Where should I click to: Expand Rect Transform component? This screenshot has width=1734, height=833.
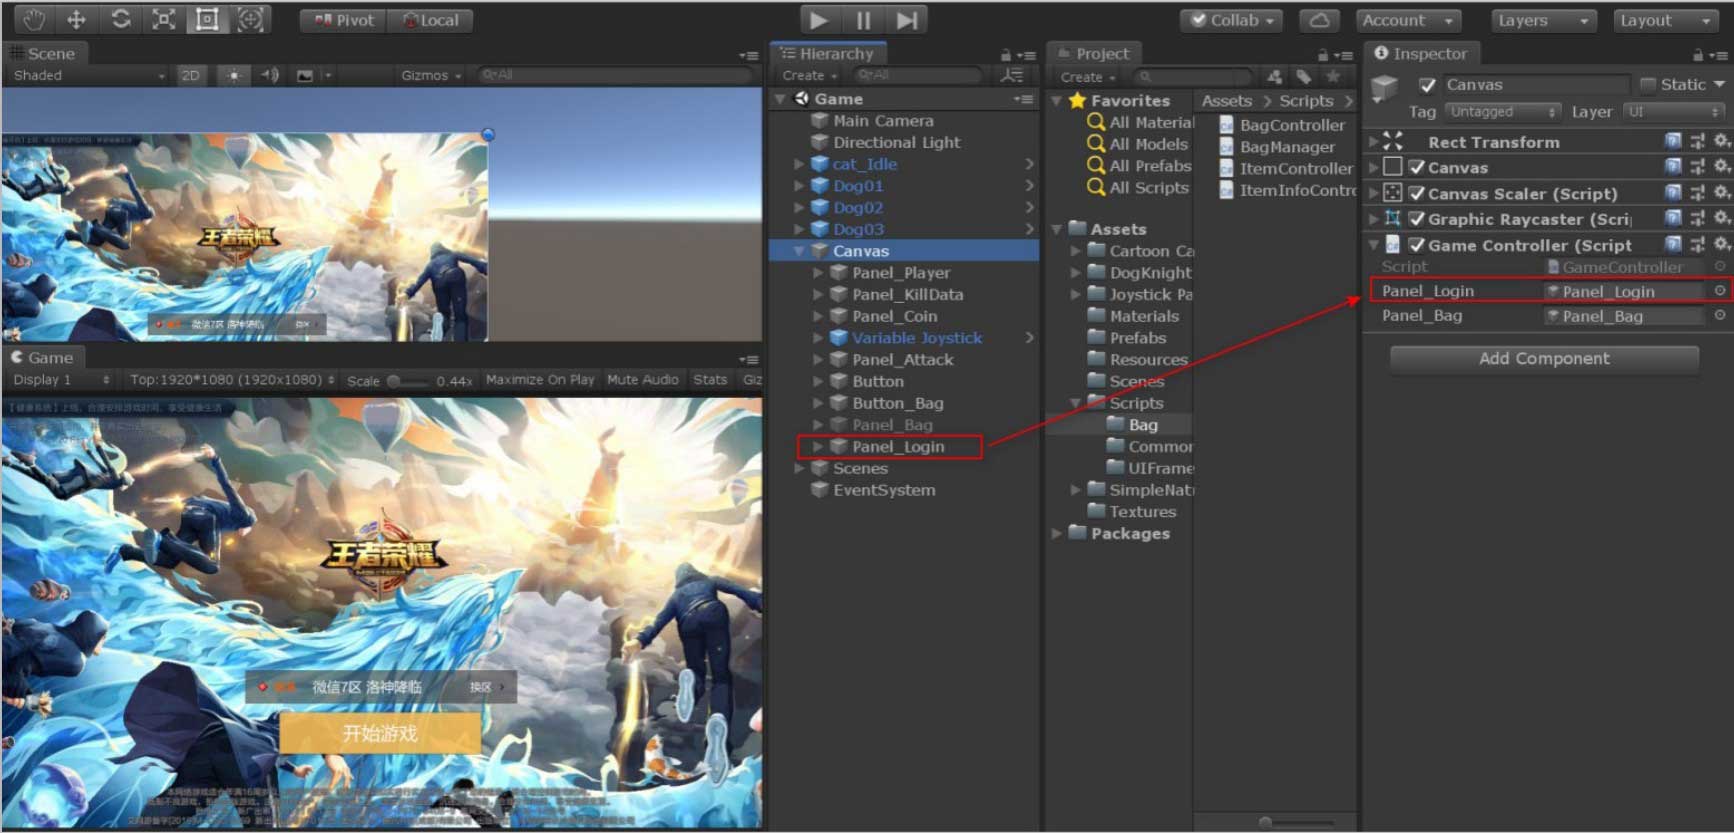1374,141
